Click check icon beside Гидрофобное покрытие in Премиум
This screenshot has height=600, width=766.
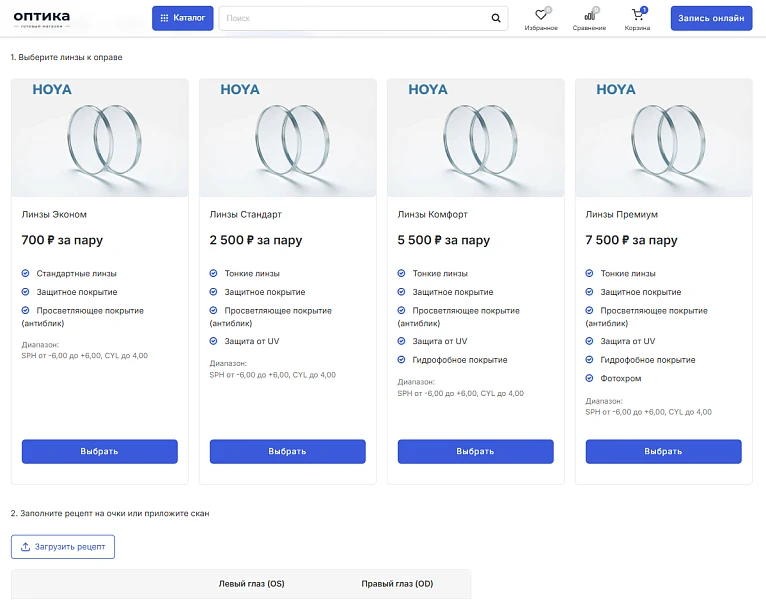[590, 360]
